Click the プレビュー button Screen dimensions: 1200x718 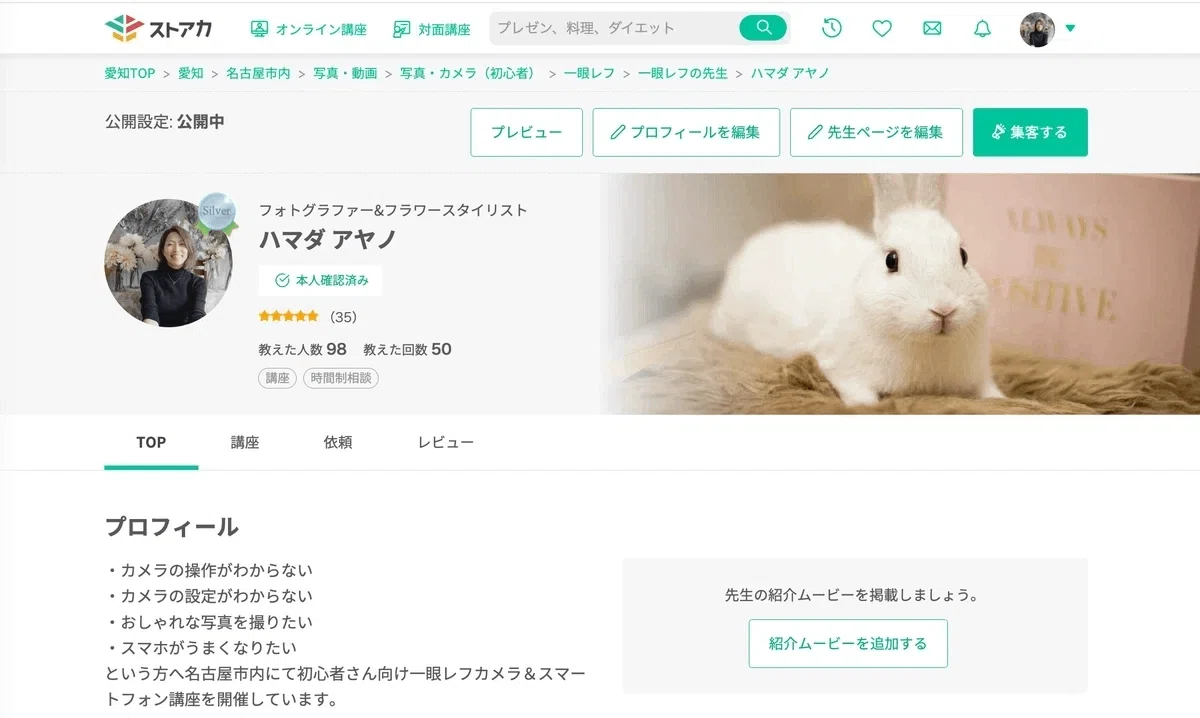point(526,132)
